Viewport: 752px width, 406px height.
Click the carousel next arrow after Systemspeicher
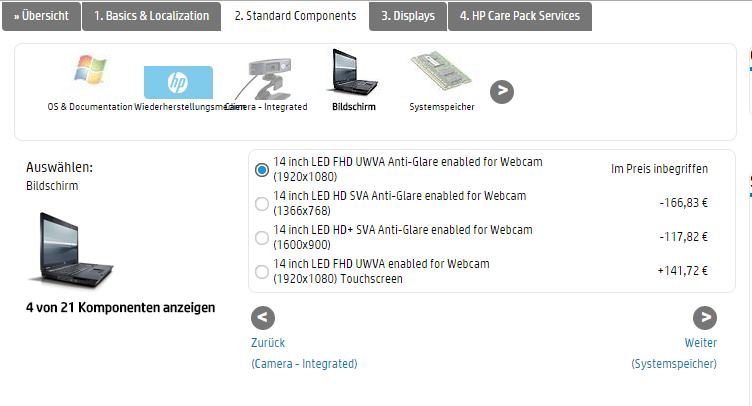(502, 91)
